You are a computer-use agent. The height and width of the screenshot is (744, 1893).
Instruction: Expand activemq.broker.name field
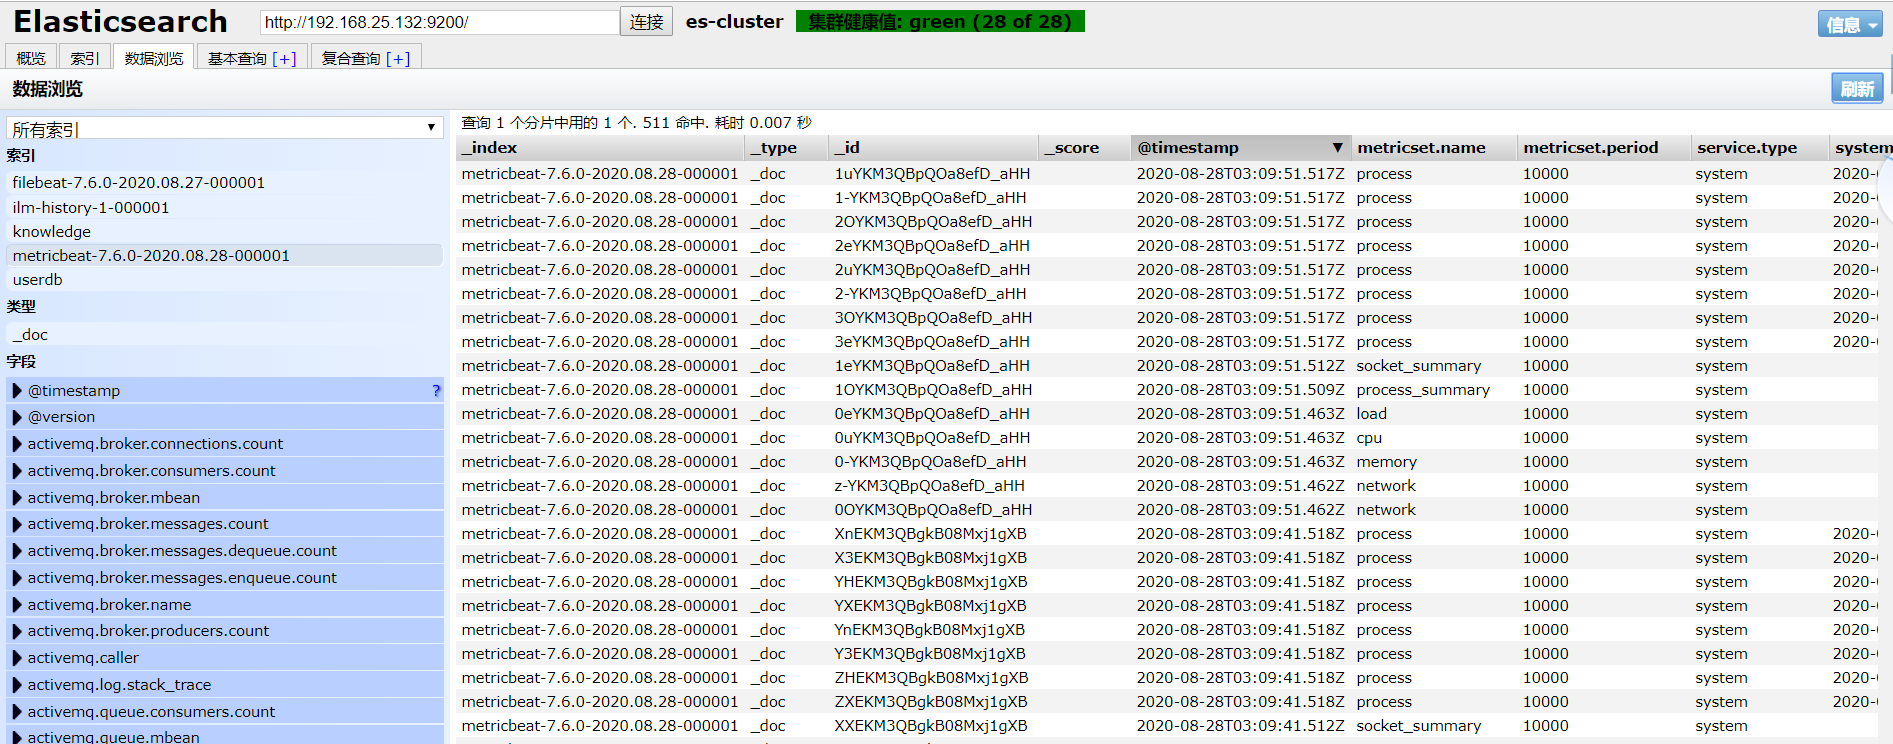17,605
